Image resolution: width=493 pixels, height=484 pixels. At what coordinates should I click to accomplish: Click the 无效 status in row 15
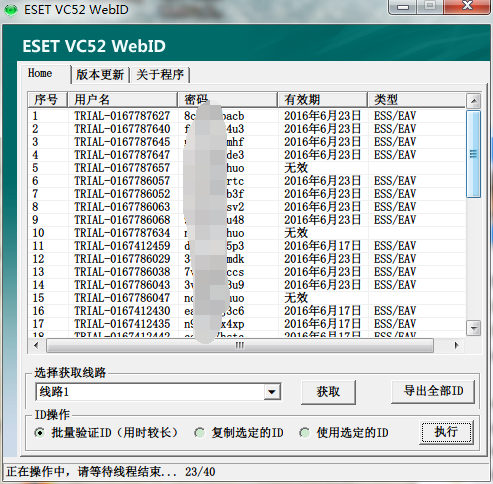pyautogui.click(x=296, y=298)
